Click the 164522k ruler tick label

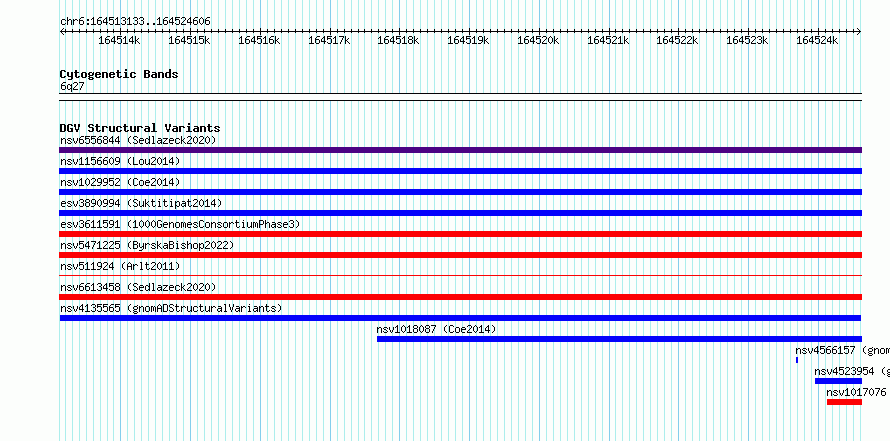tap(677, 40)
